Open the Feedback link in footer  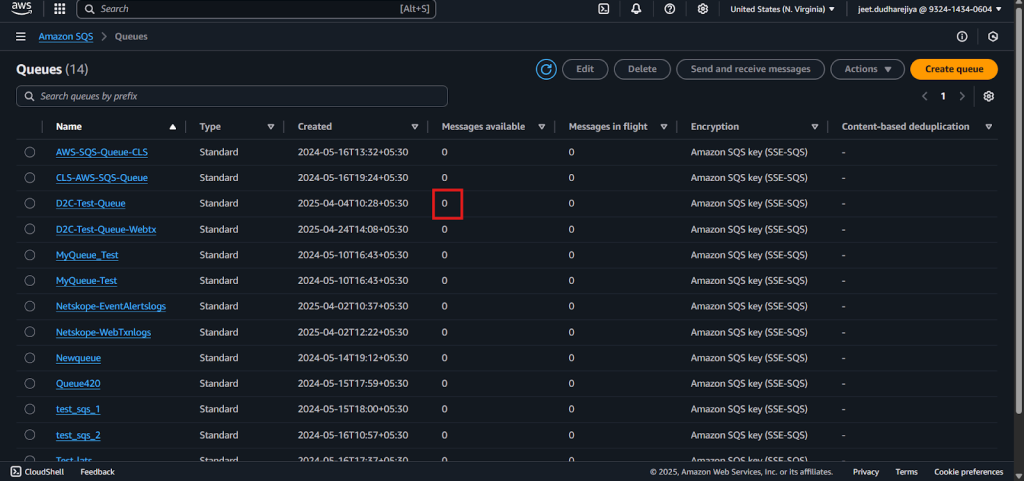pyautogui.click(x=97, y=472)
